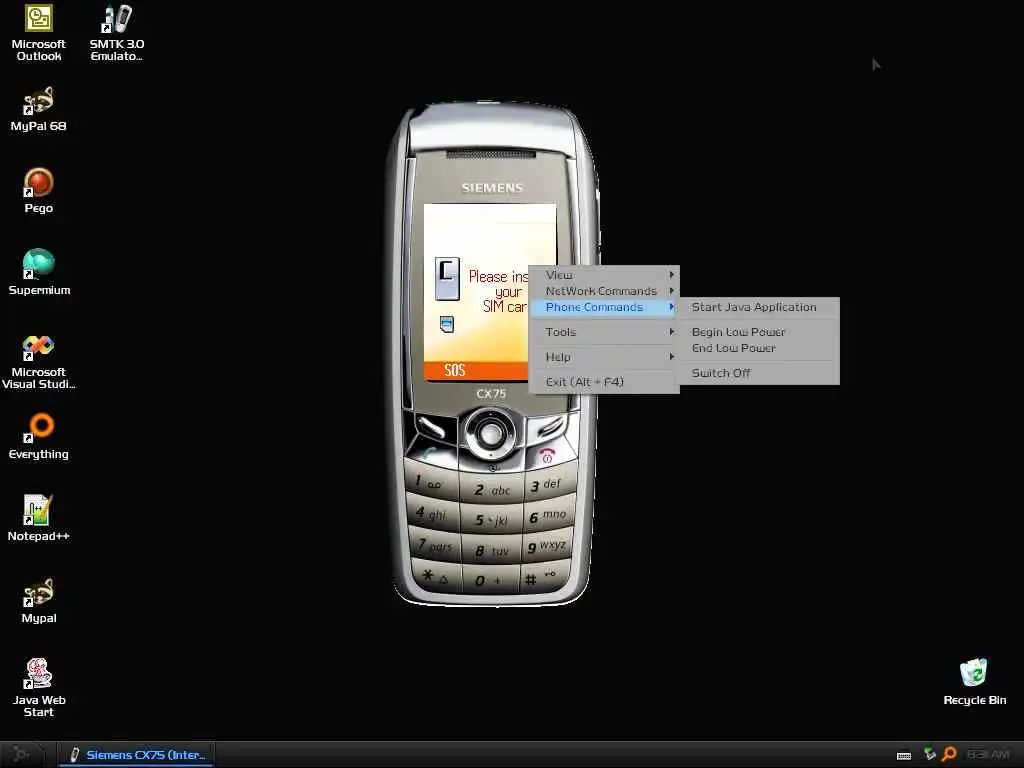The image size is (1024, 768).
Task: Select the Phone Commands menu entry
Action: point(604,307)
